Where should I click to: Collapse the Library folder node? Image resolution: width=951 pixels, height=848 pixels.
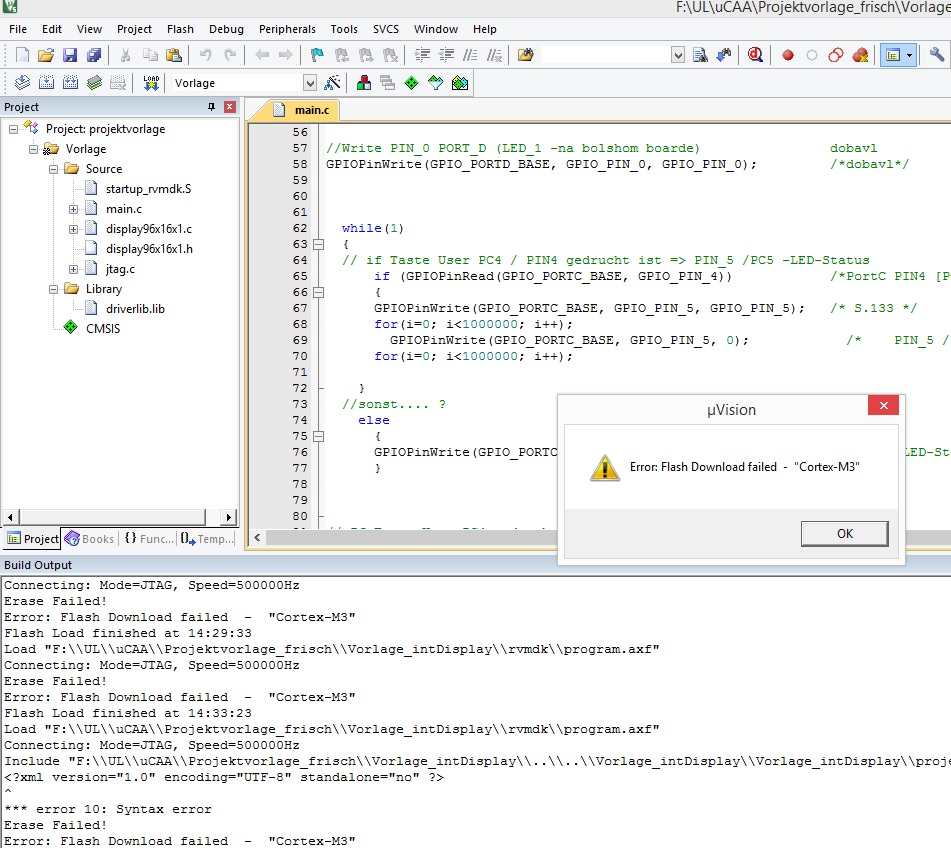pyautogui.click(x=53, y=289)
